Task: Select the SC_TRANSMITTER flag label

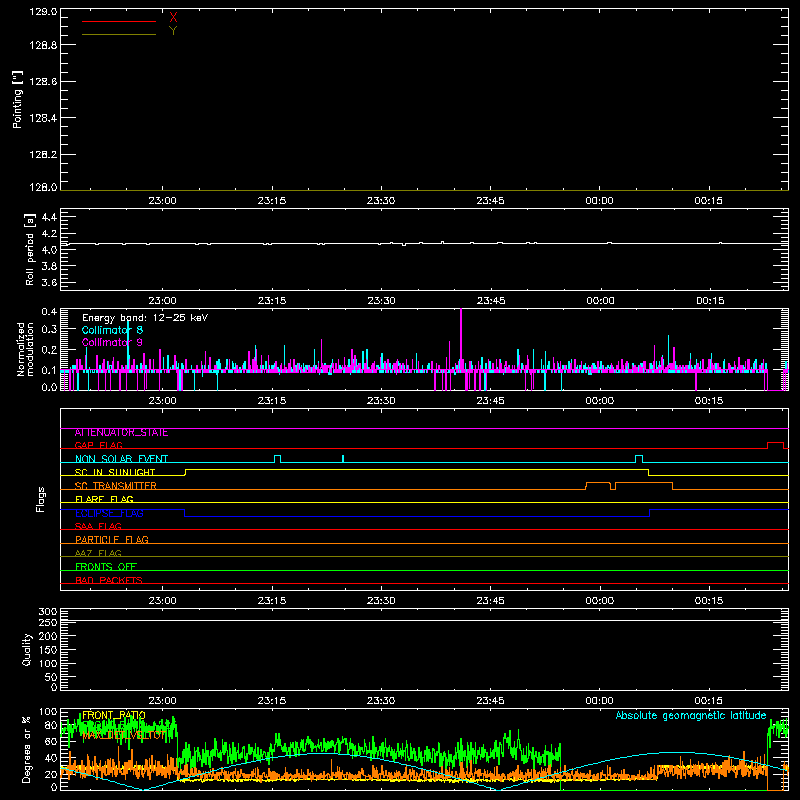Action: [115, 486]
